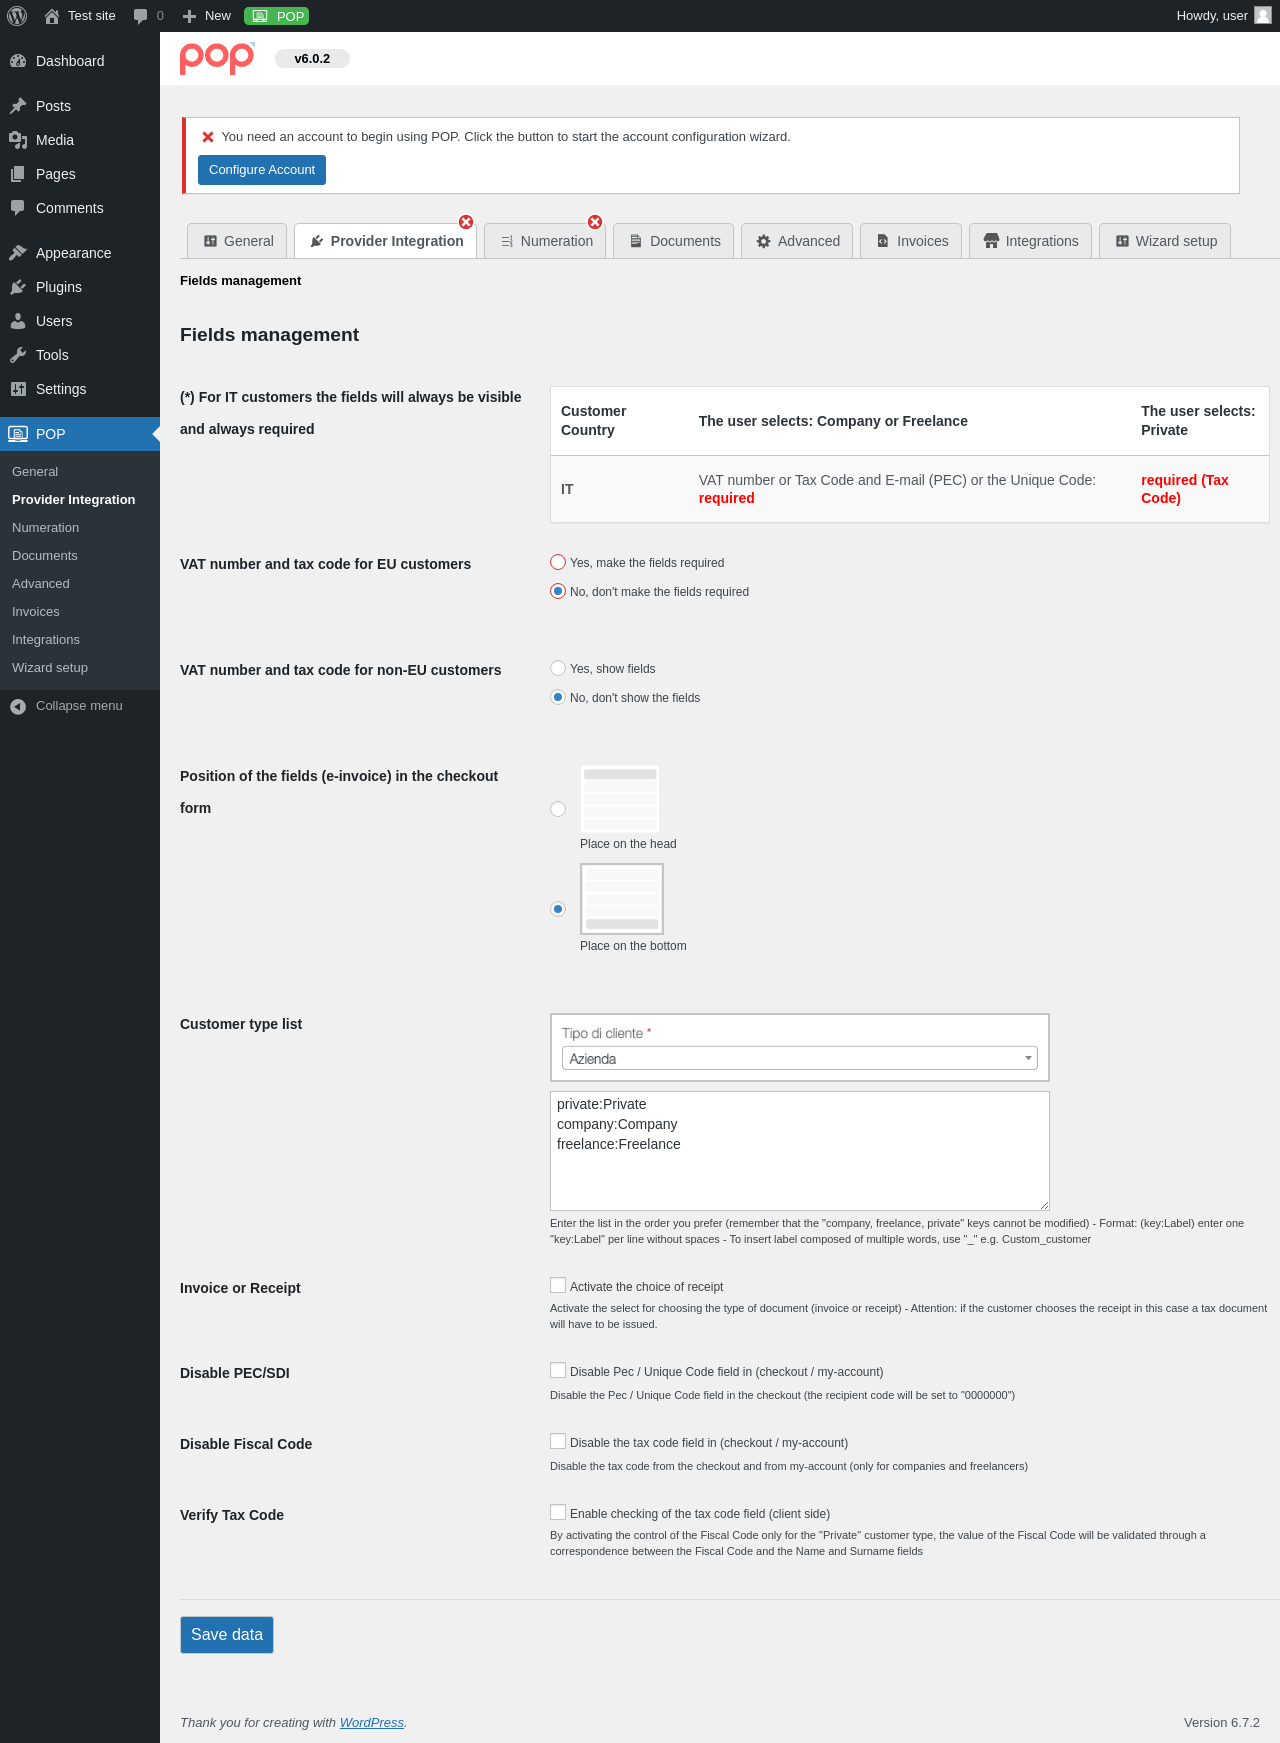
Task: Click the POP logo in header
Action: tap(217, 58)
